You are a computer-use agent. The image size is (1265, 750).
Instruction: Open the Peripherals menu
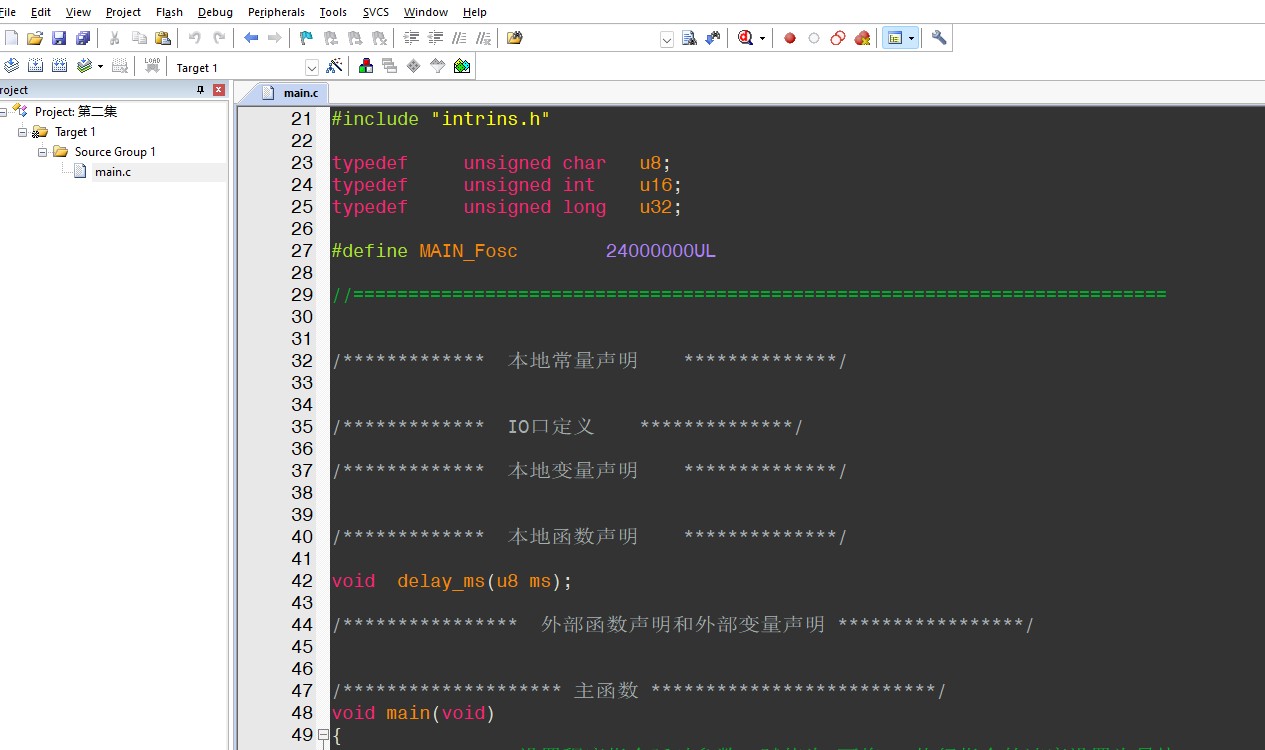click(x=276, y=12)
